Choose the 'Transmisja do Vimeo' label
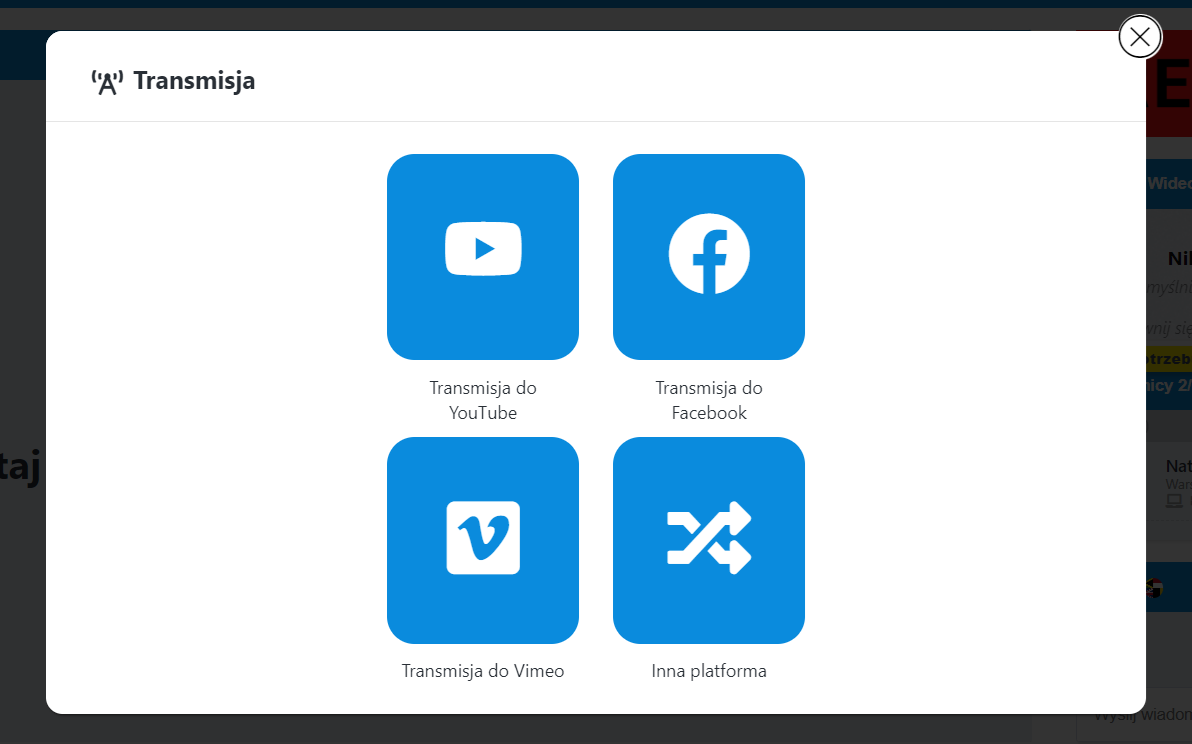This screenshot has height=744, width=1192. coord(483,671)
